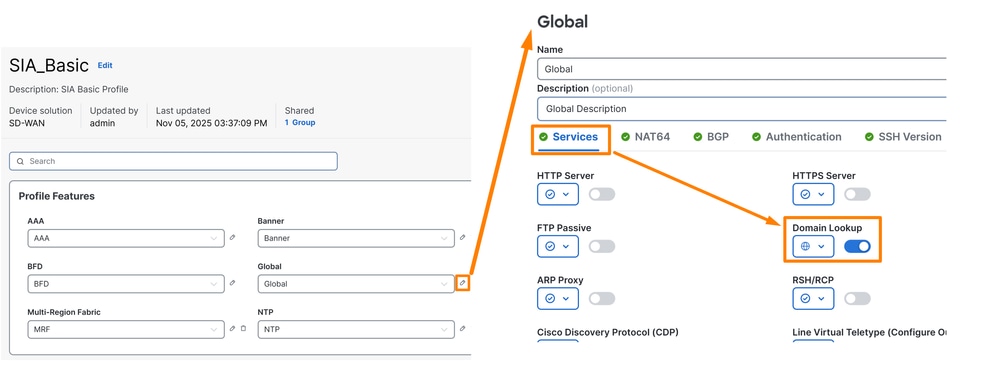
Task: Open FTP Passive scope selector
Action: click(x=558, y=246)
